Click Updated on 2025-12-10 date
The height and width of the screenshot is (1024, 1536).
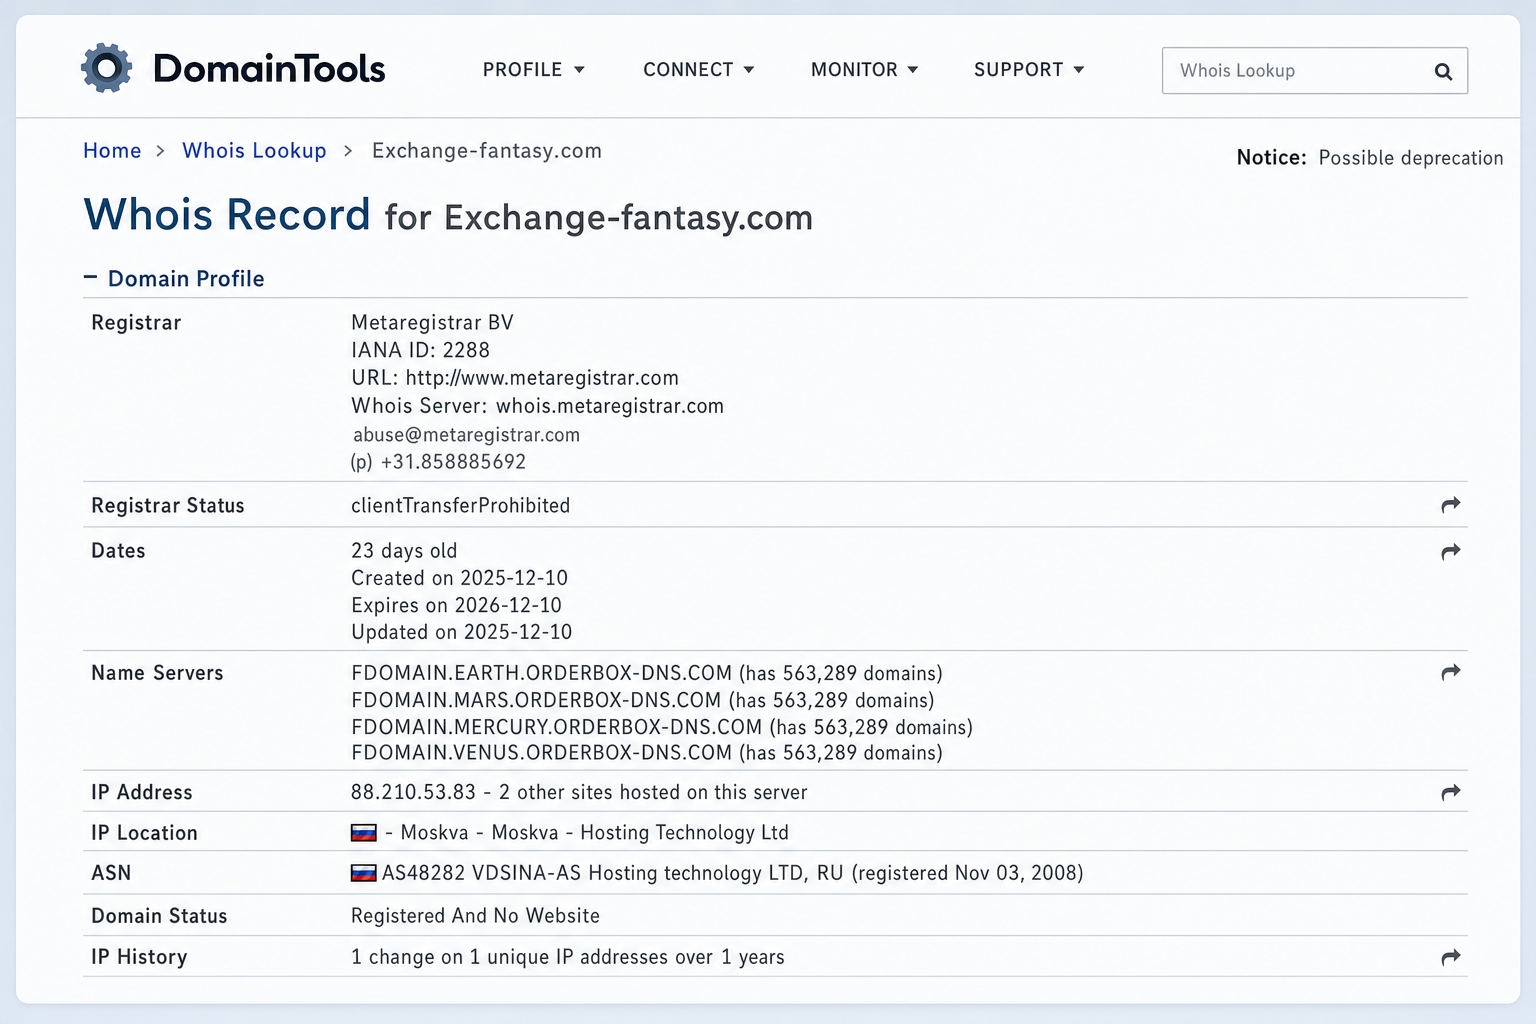461,633
